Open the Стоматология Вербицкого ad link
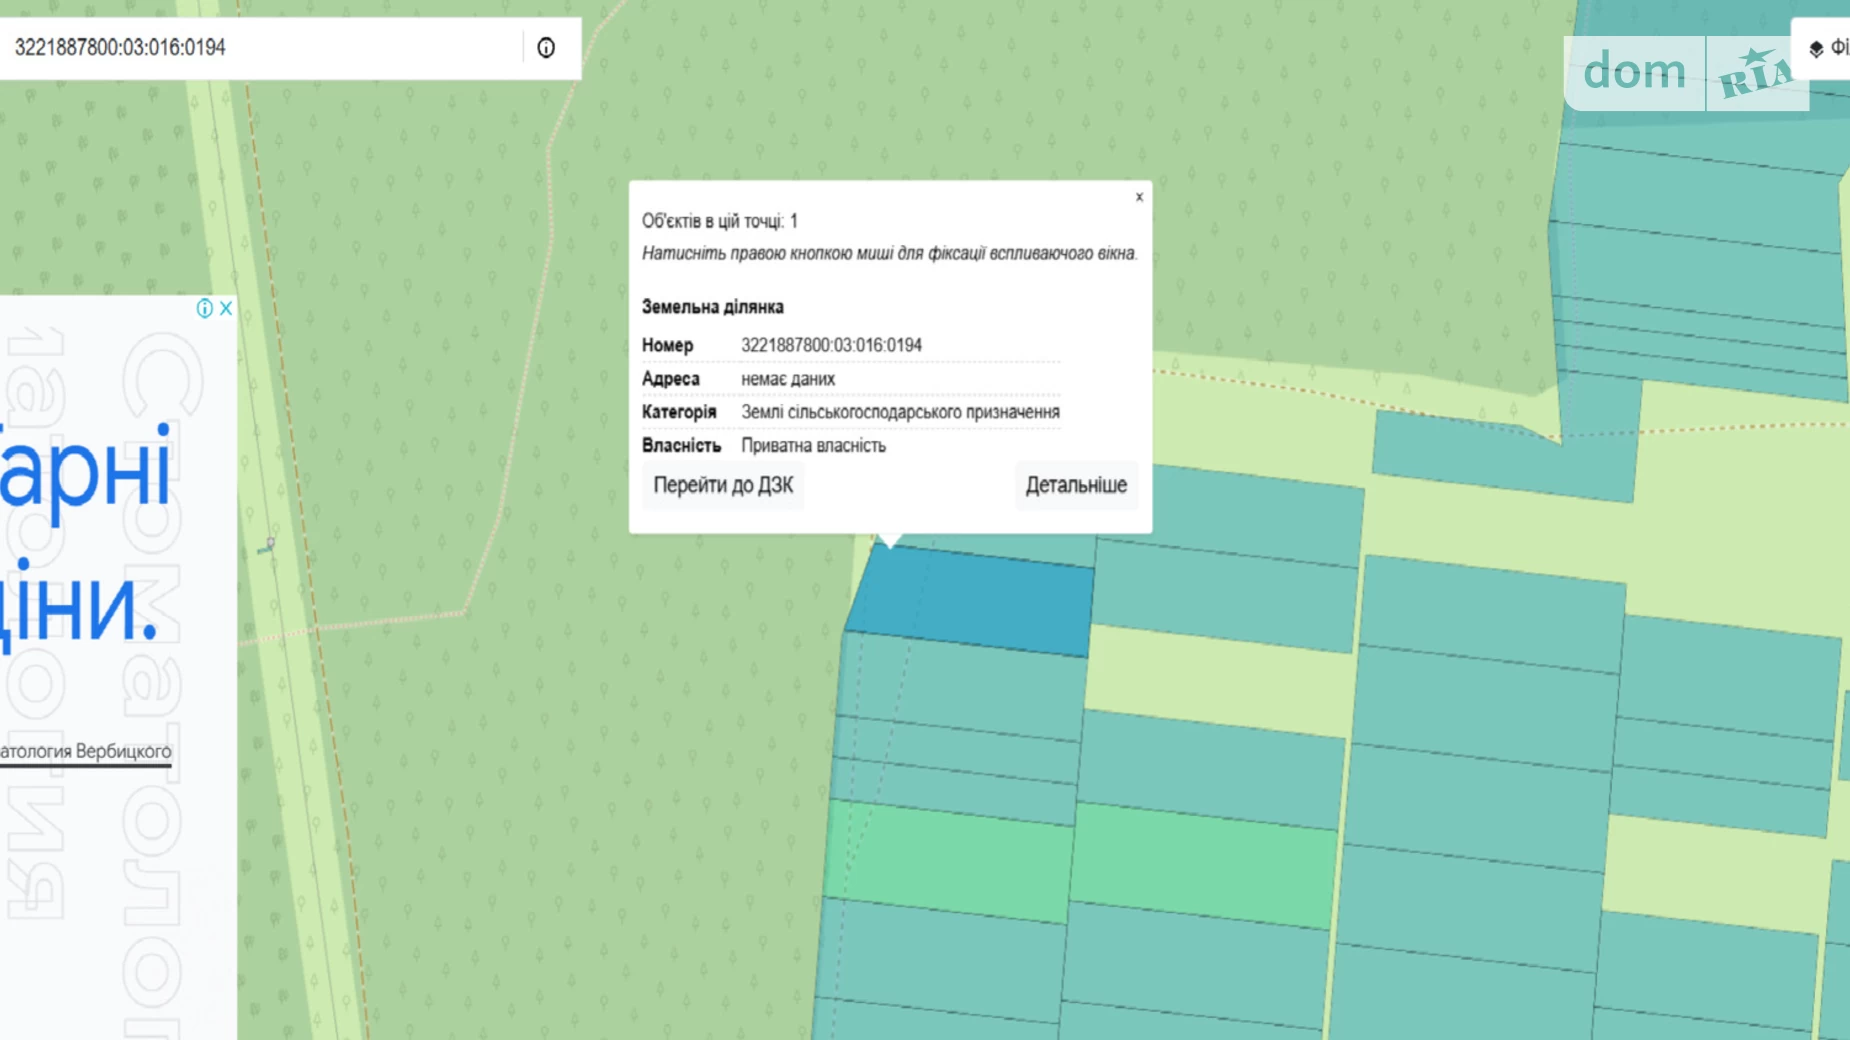 point(86,752)
